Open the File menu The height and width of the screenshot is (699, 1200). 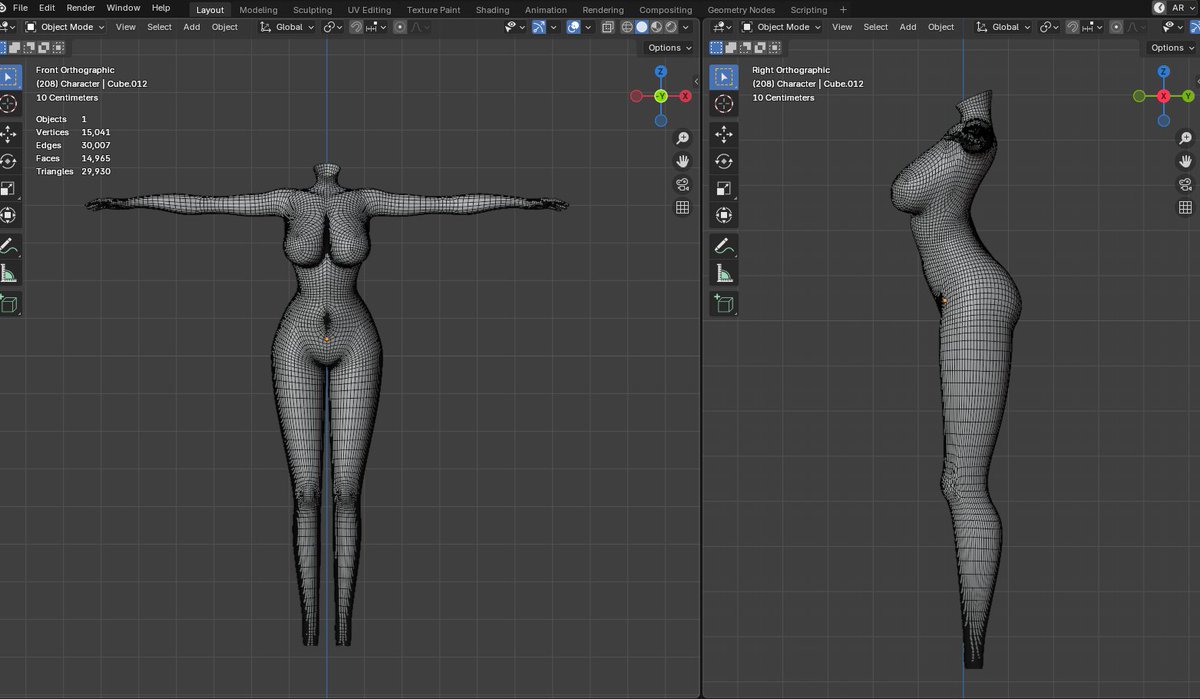(20, 8)
